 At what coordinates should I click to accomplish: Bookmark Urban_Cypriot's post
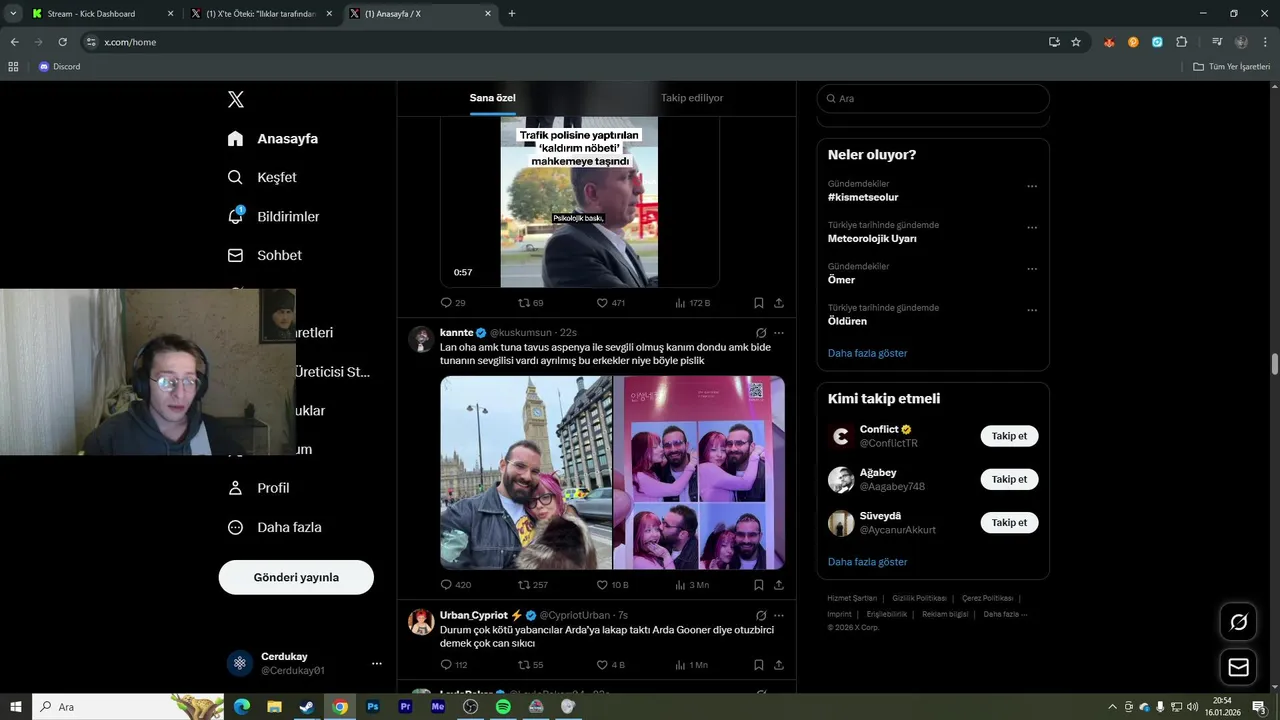759,664
